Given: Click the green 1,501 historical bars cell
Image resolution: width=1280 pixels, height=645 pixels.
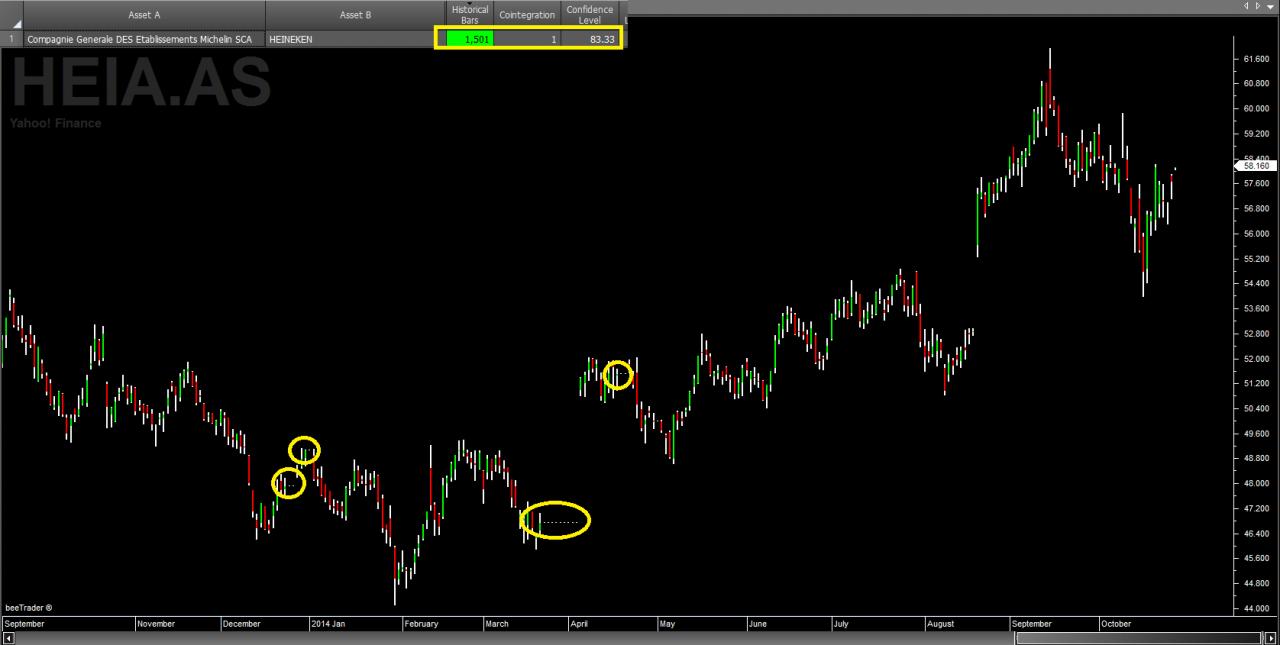Looking at the screenshot, I should point(470,39).
